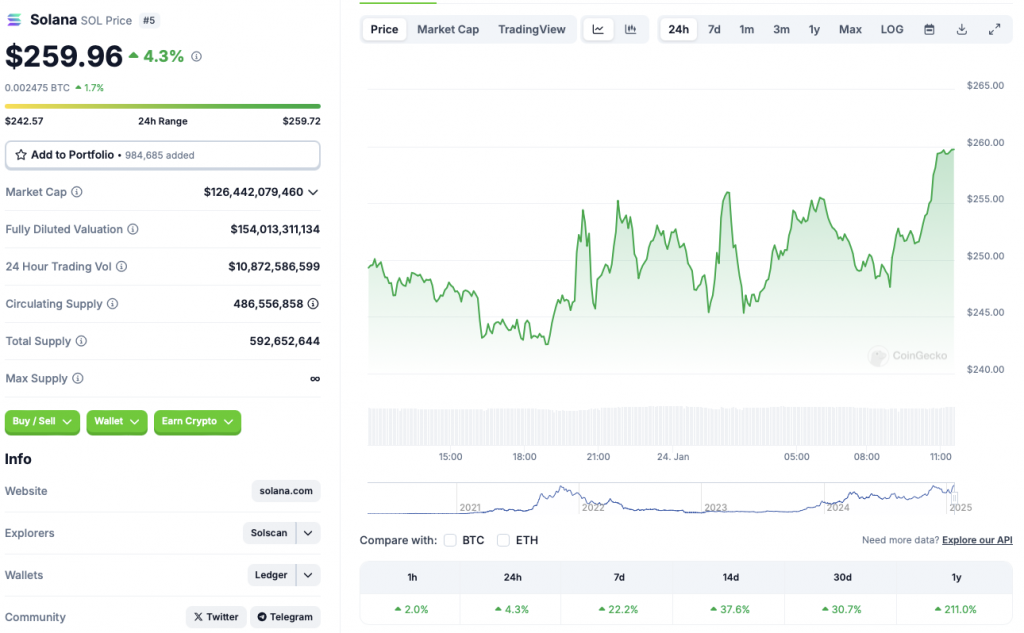Expand chart to fullscreen via expand icon
Viewport: 1024px width, 633px height.
pos(994,29)
